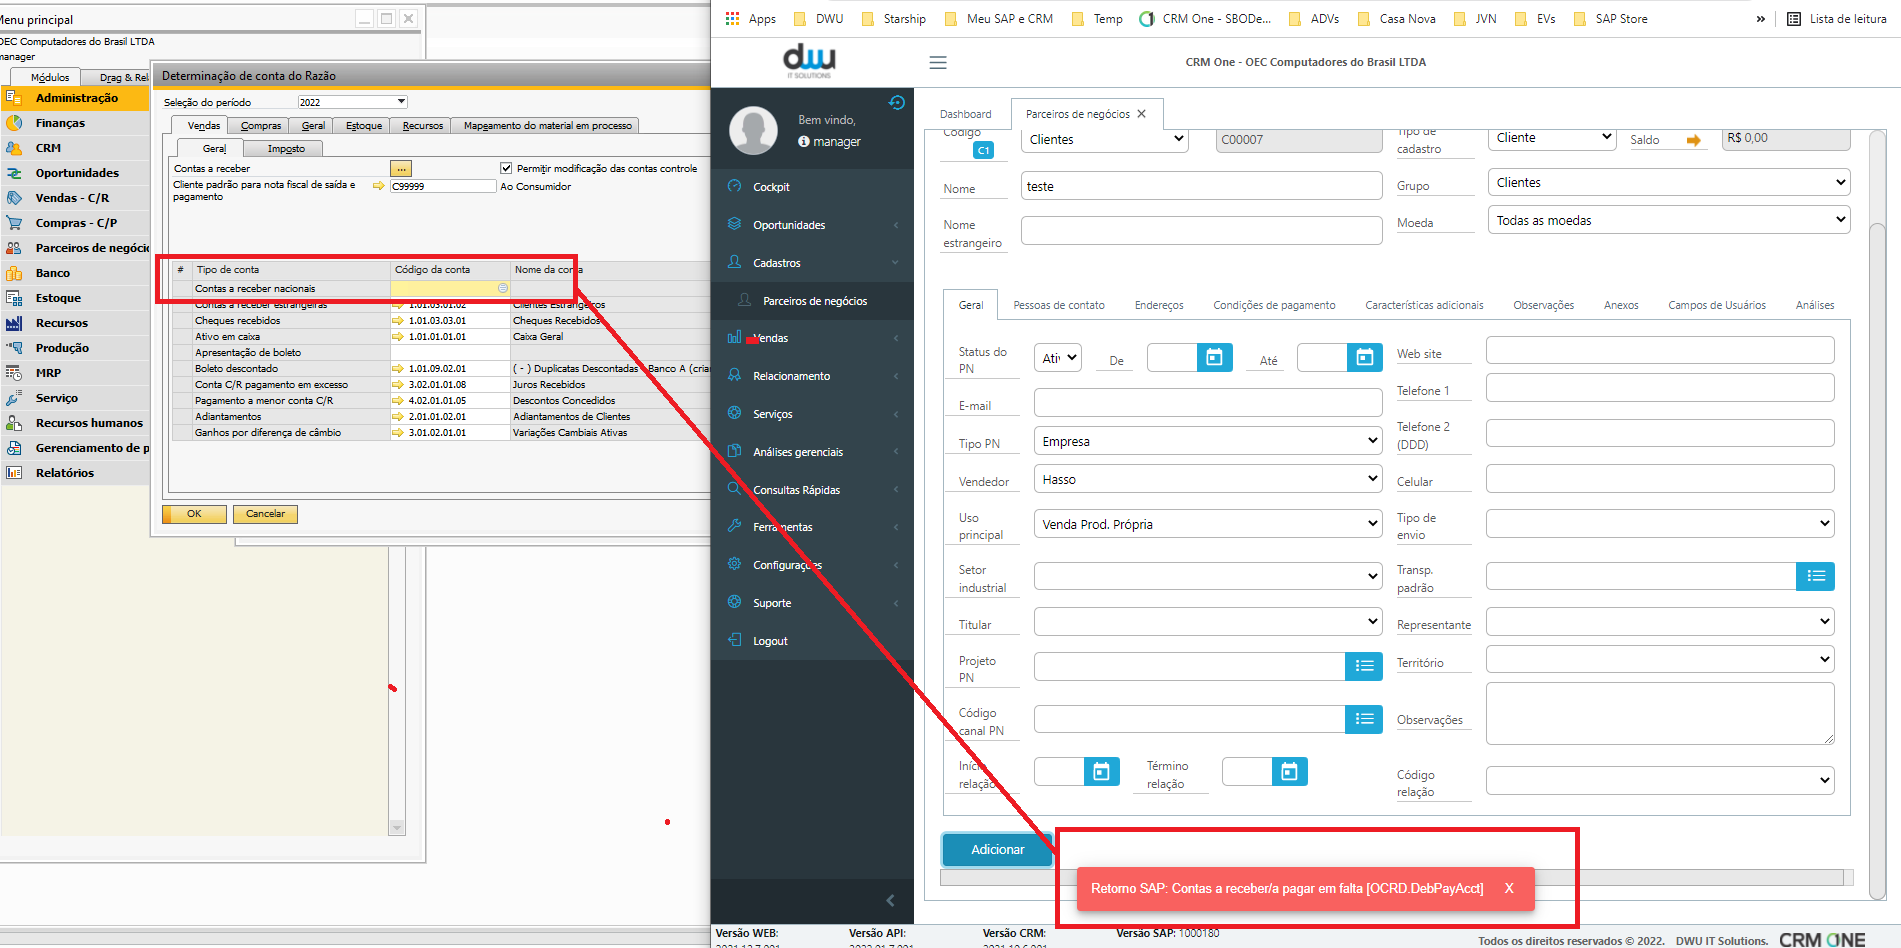Switch to the Endereços tab
Image resolution: width=1901 pixels, height=948 pixels.
1158,305
